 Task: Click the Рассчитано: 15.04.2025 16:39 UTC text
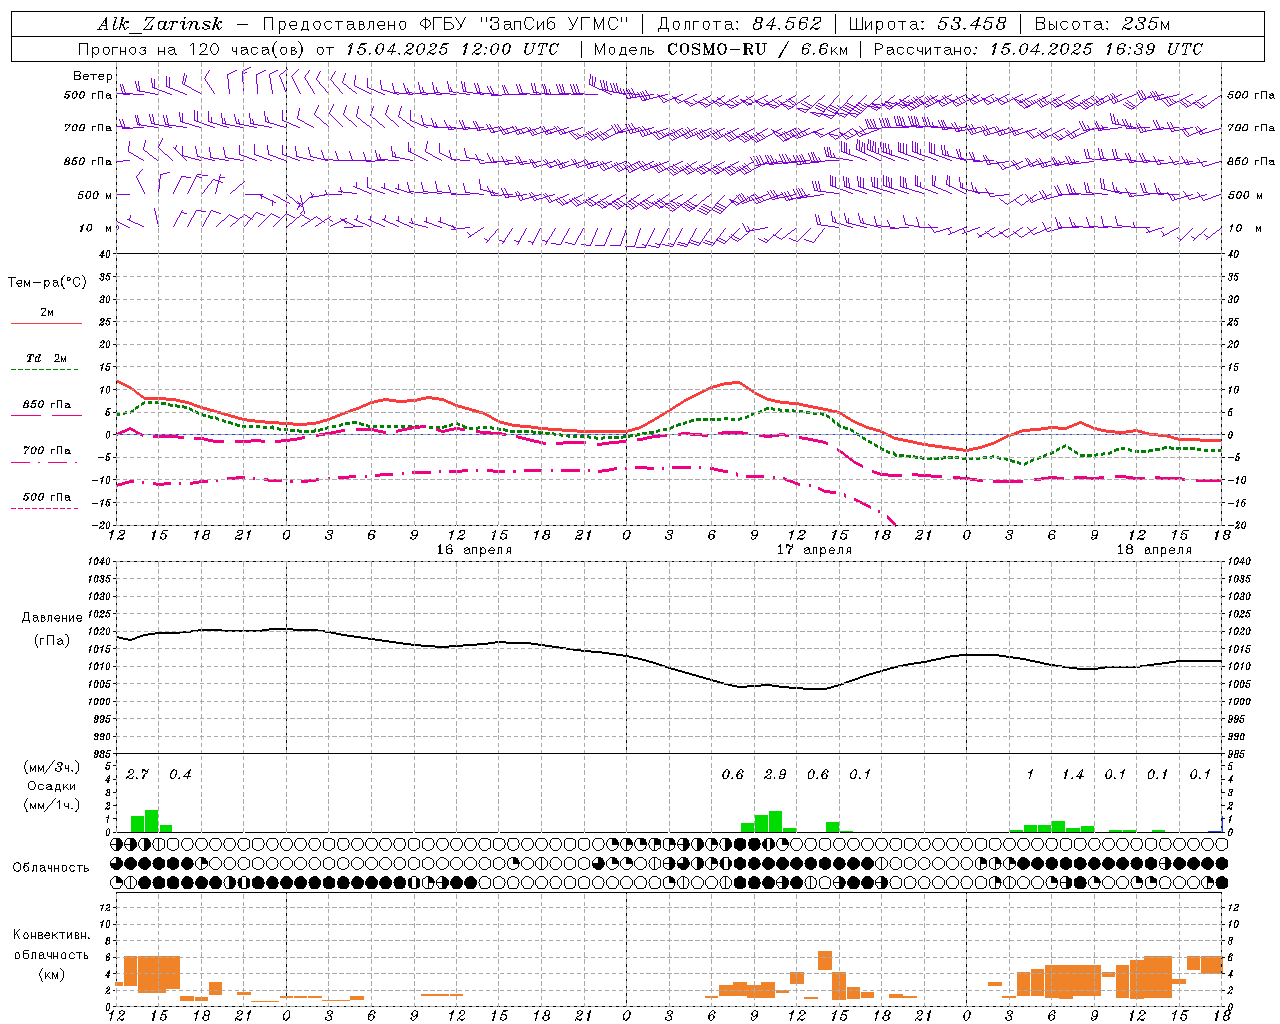(1038, 49)
